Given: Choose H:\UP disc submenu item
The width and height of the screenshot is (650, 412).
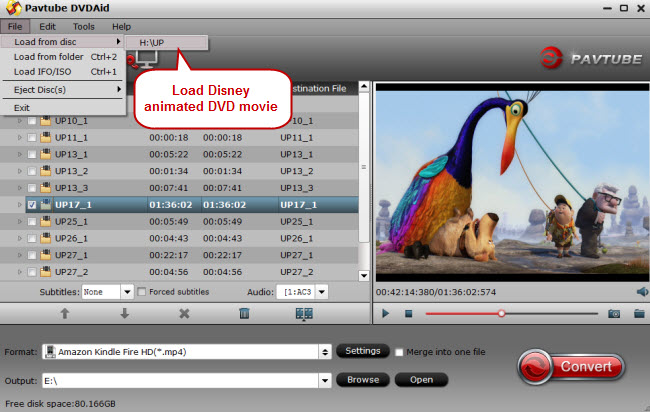Looking at the screenshot, I should [x=167, y=43].
